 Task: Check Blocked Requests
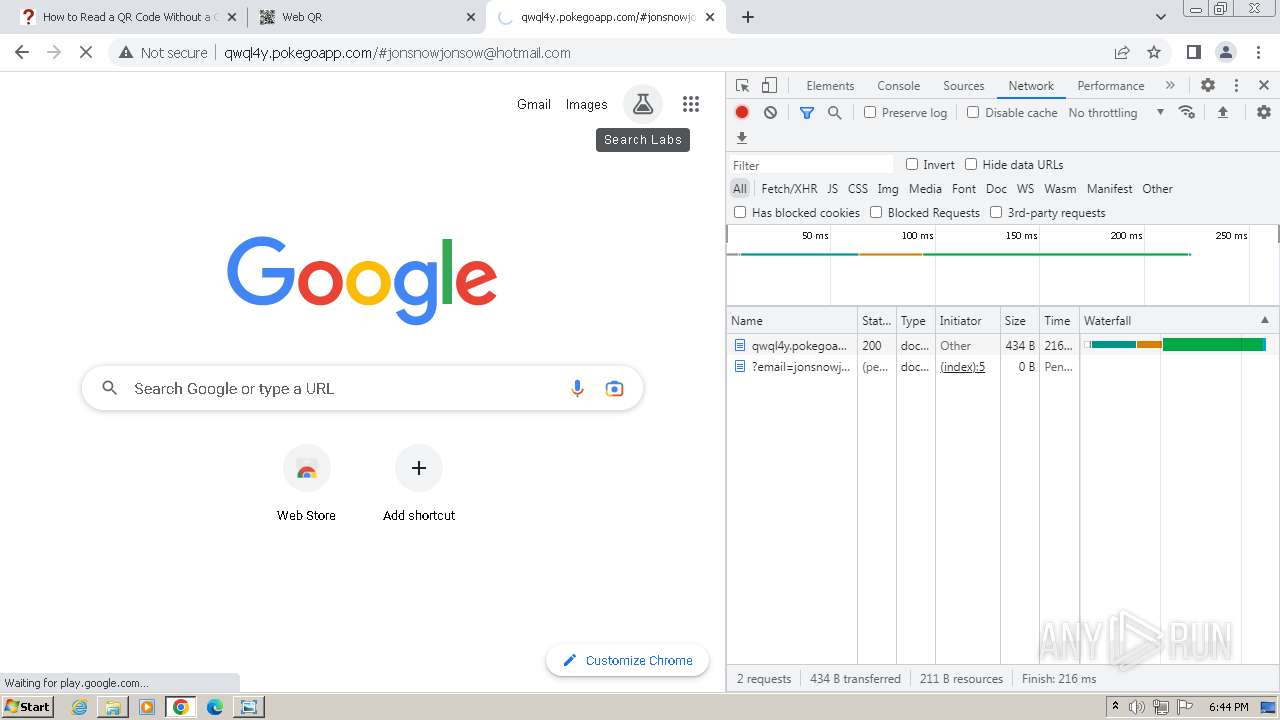(876, 212)
